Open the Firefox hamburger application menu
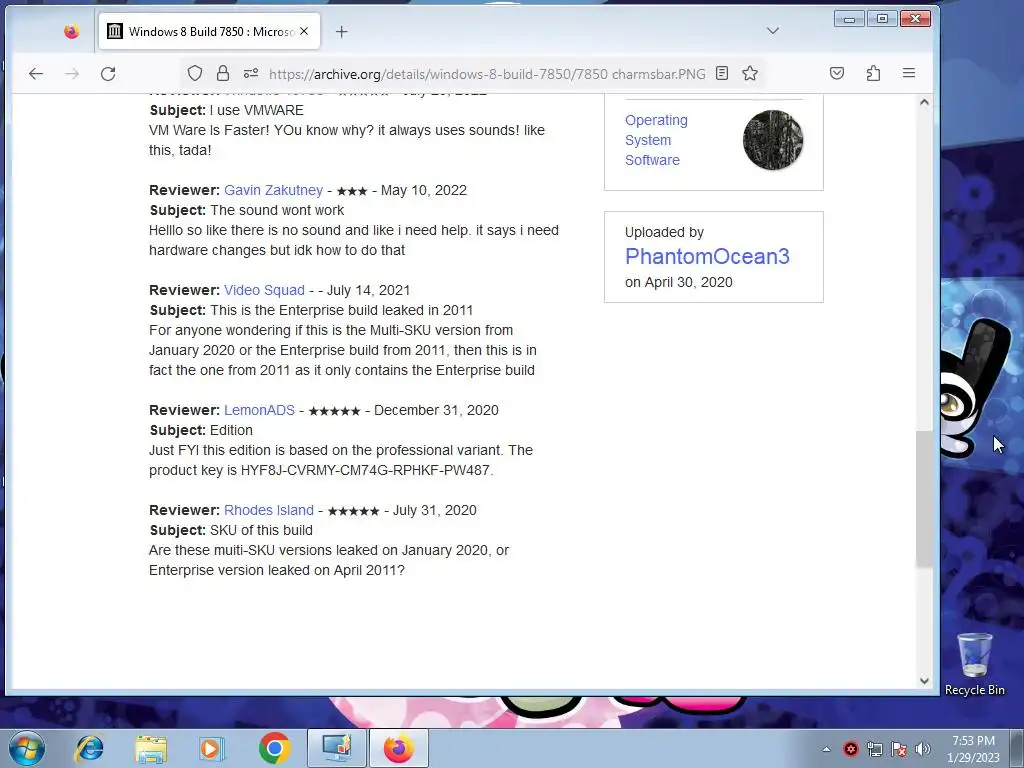The width and height of the screenshot is (1024, 768). (x=908, y=73)
